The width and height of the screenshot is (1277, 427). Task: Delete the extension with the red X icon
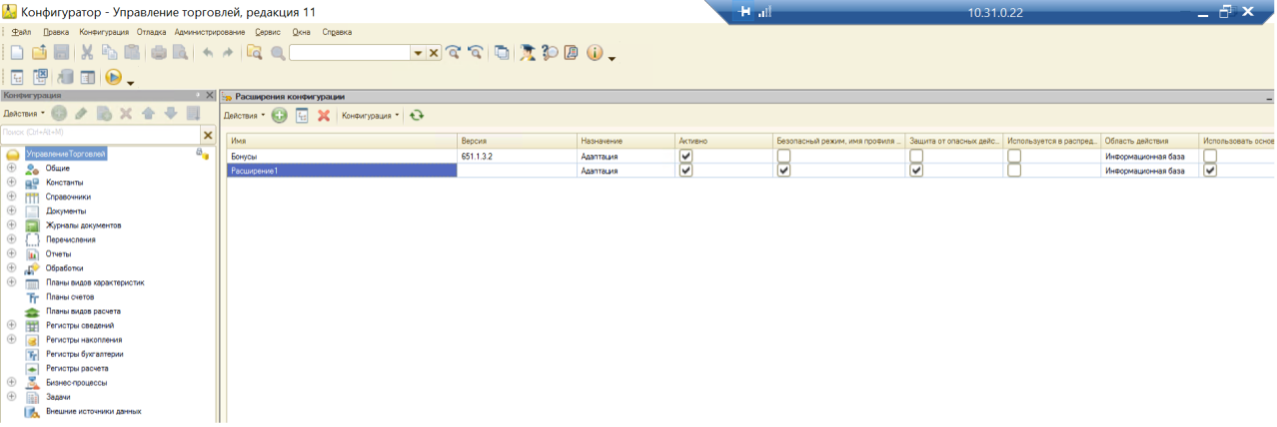point(323,116)
